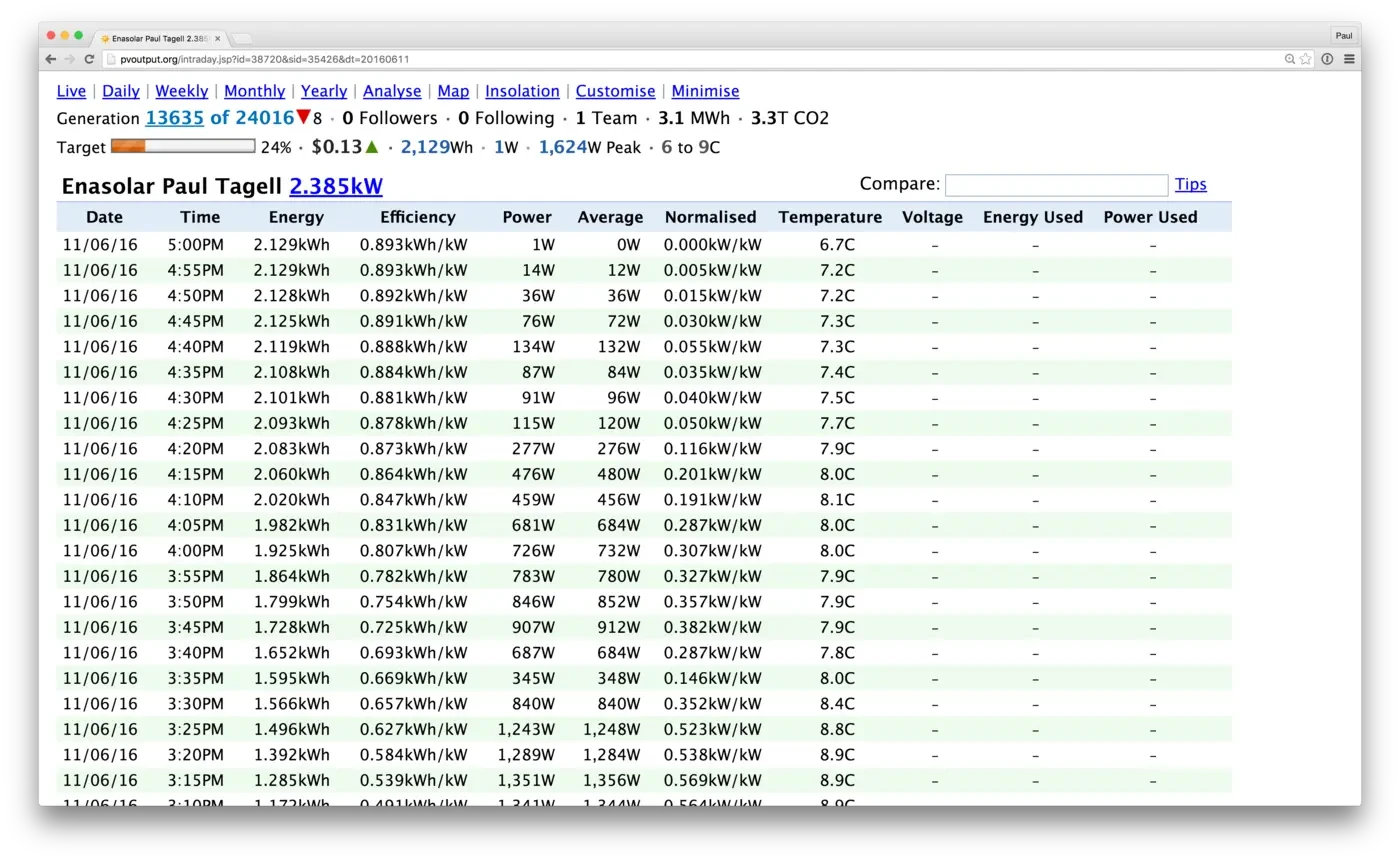Go back with the browser back arrow
Viewport: 1400px width, 861px height.
[x=51, y=59]
